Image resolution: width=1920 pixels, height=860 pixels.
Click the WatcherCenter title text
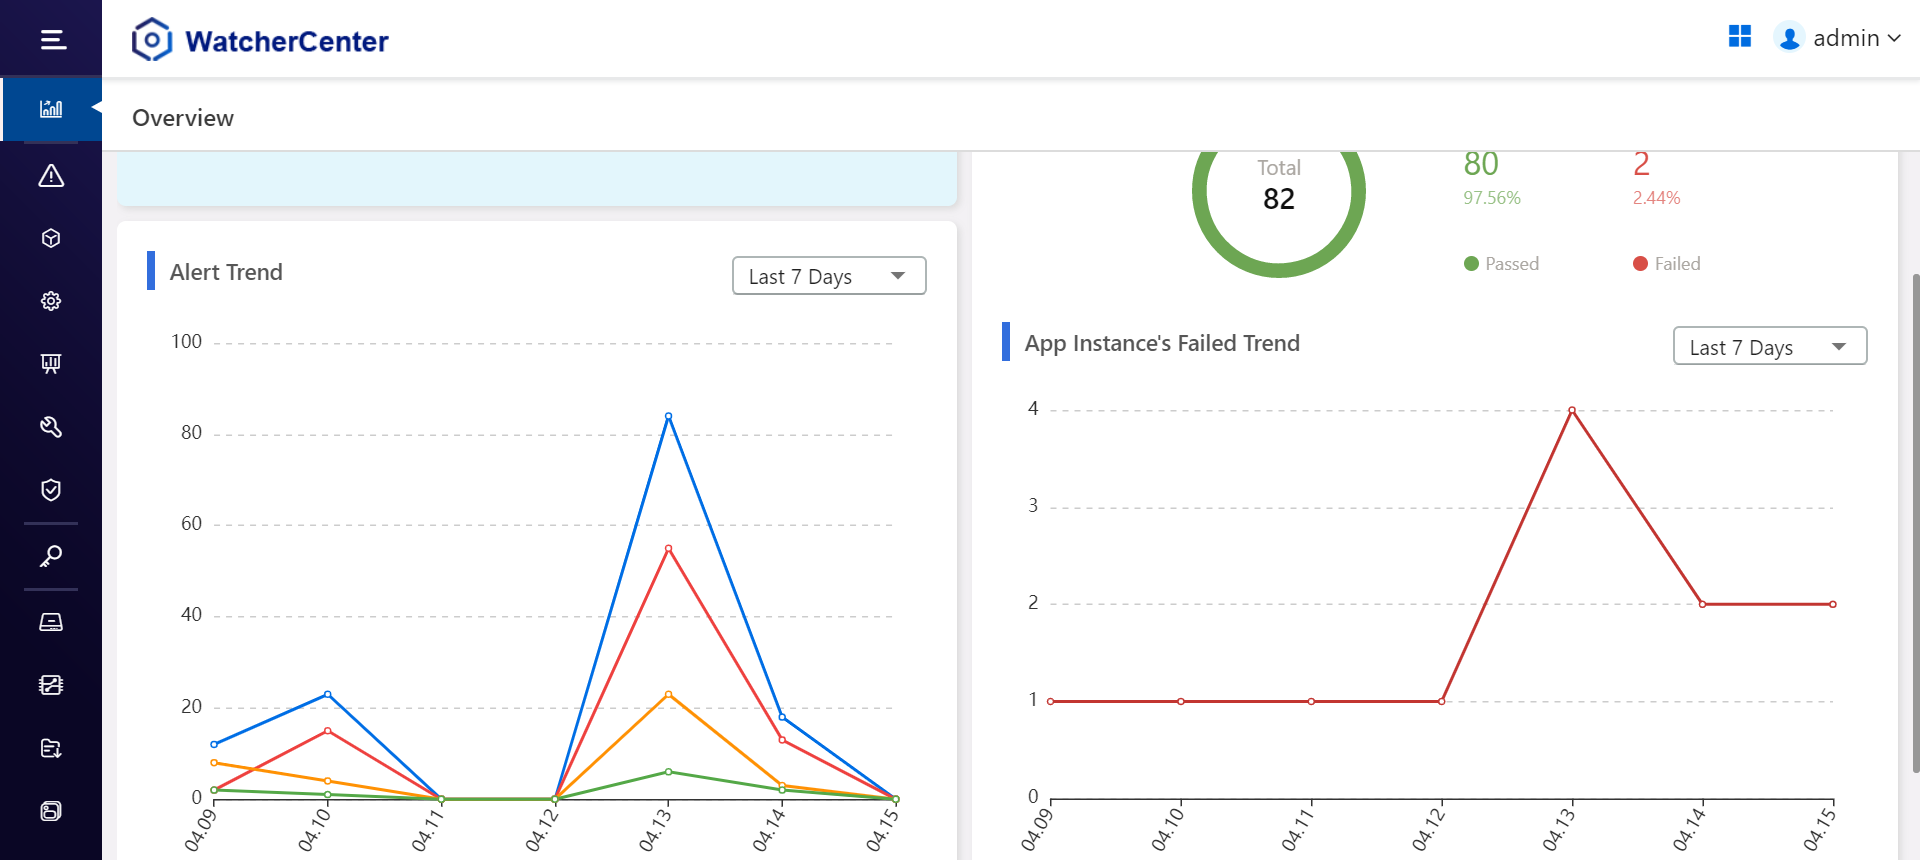click(x=287, y=41)
